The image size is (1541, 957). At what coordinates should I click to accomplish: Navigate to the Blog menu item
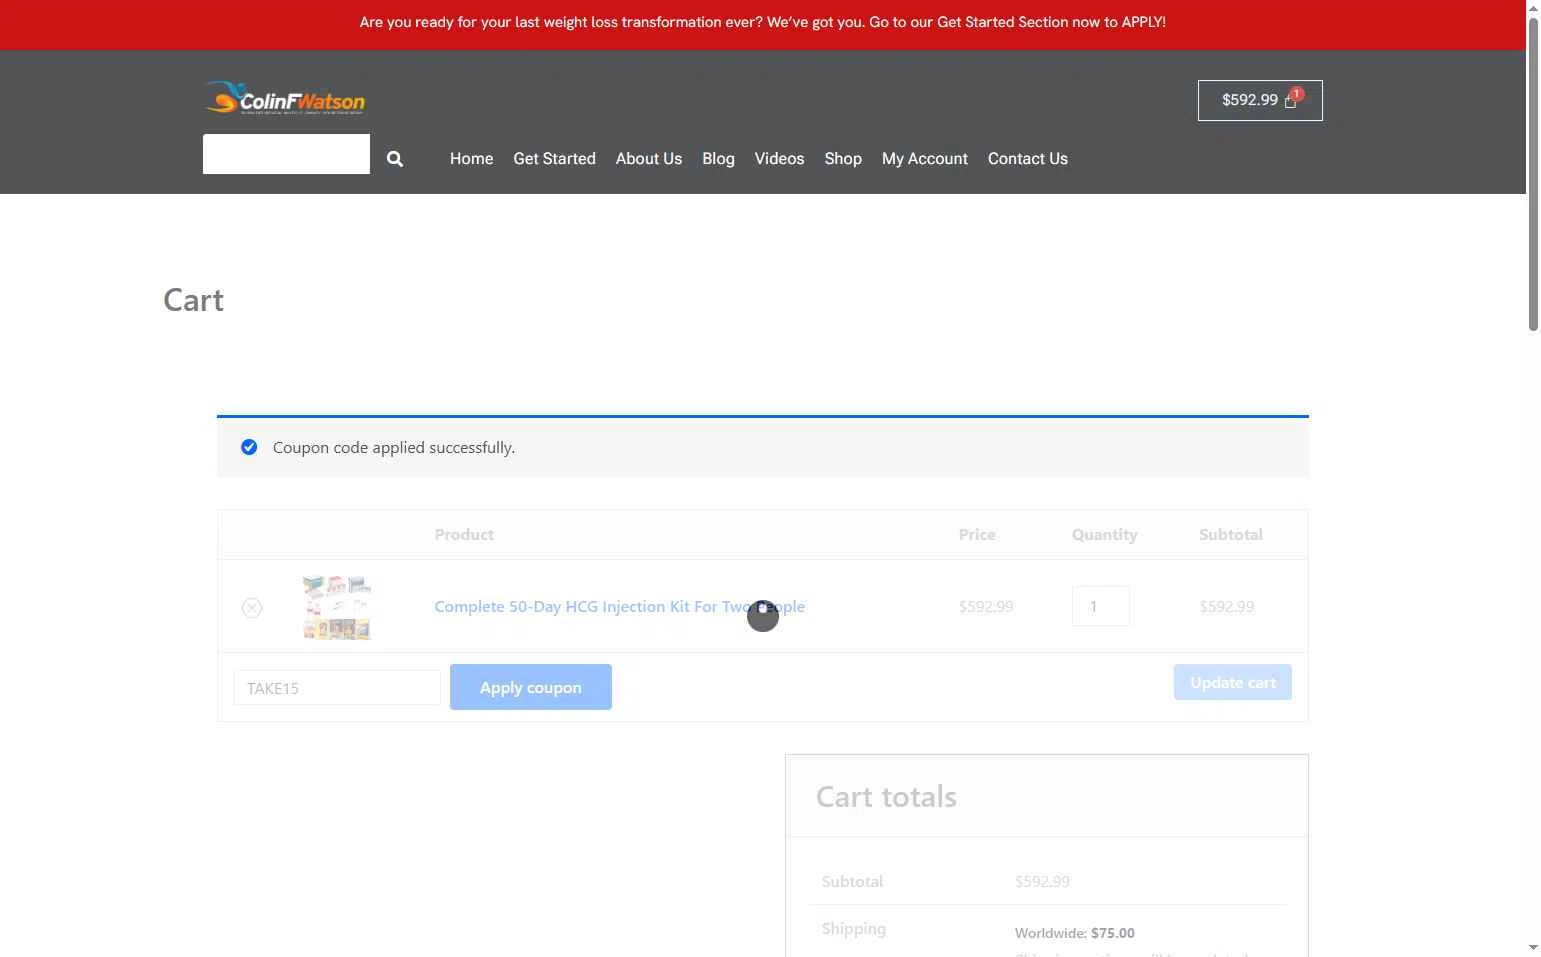[718, 159]
